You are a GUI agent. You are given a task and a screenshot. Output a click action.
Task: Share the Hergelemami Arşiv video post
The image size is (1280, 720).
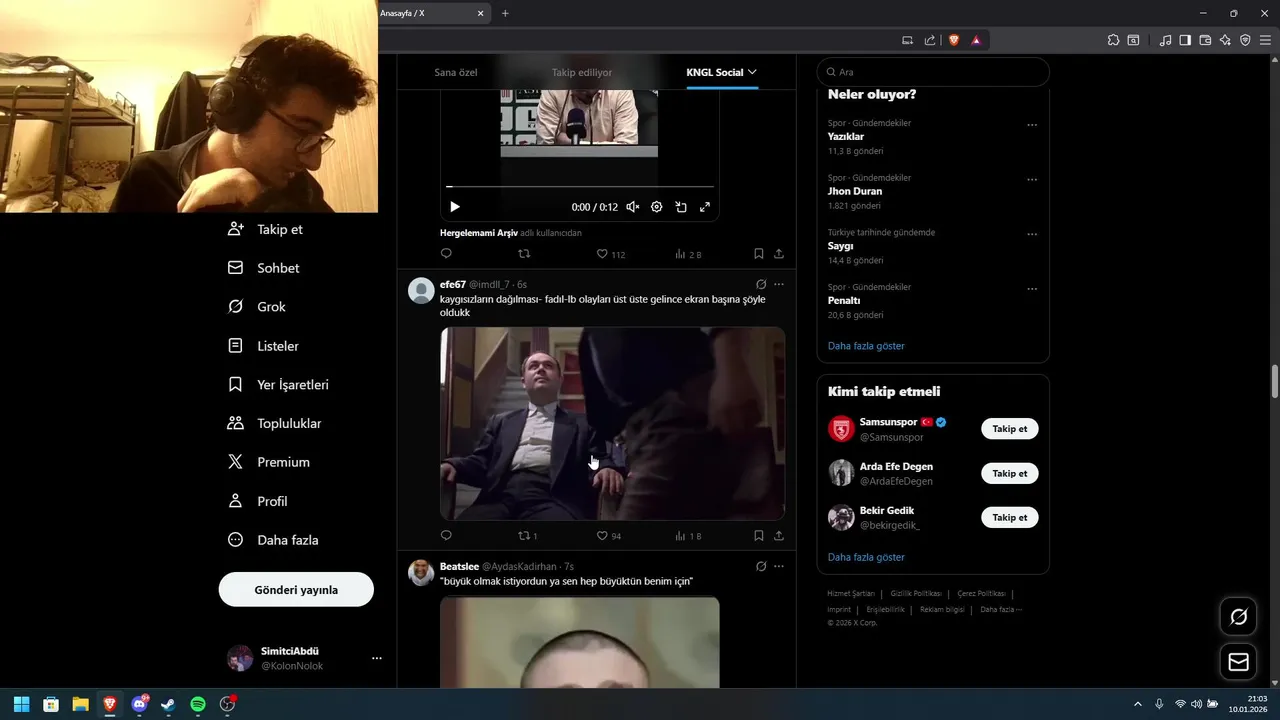779,254
